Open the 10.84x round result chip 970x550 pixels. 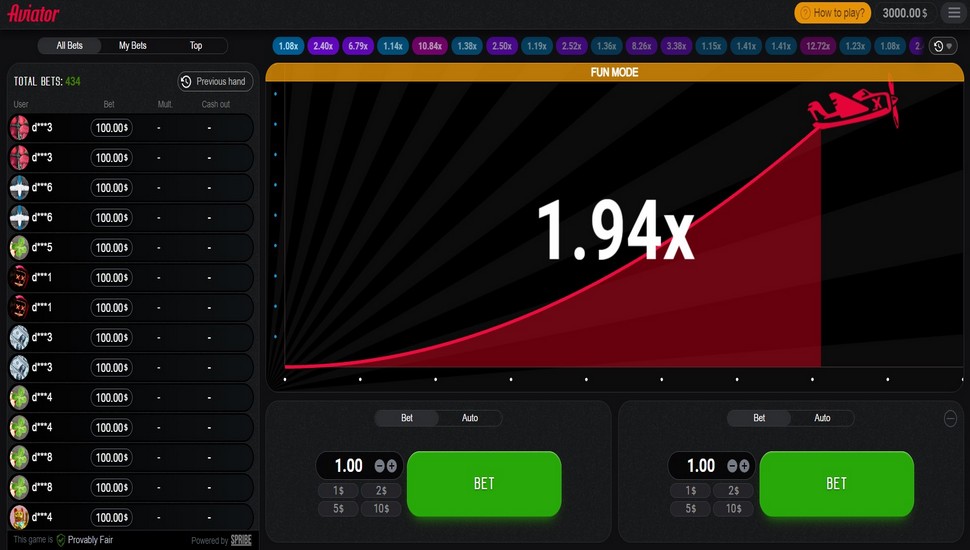click(x=430, y=46)
